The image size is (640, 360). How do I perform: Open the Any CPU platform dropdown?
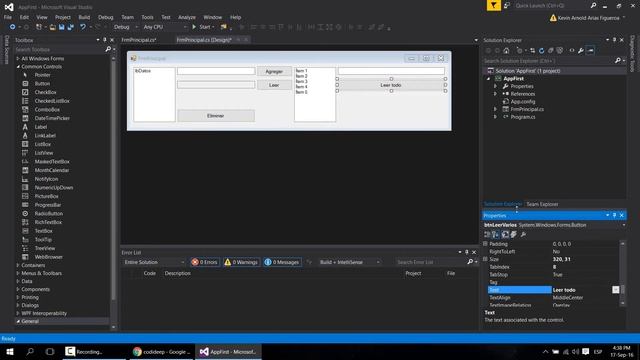164,27
